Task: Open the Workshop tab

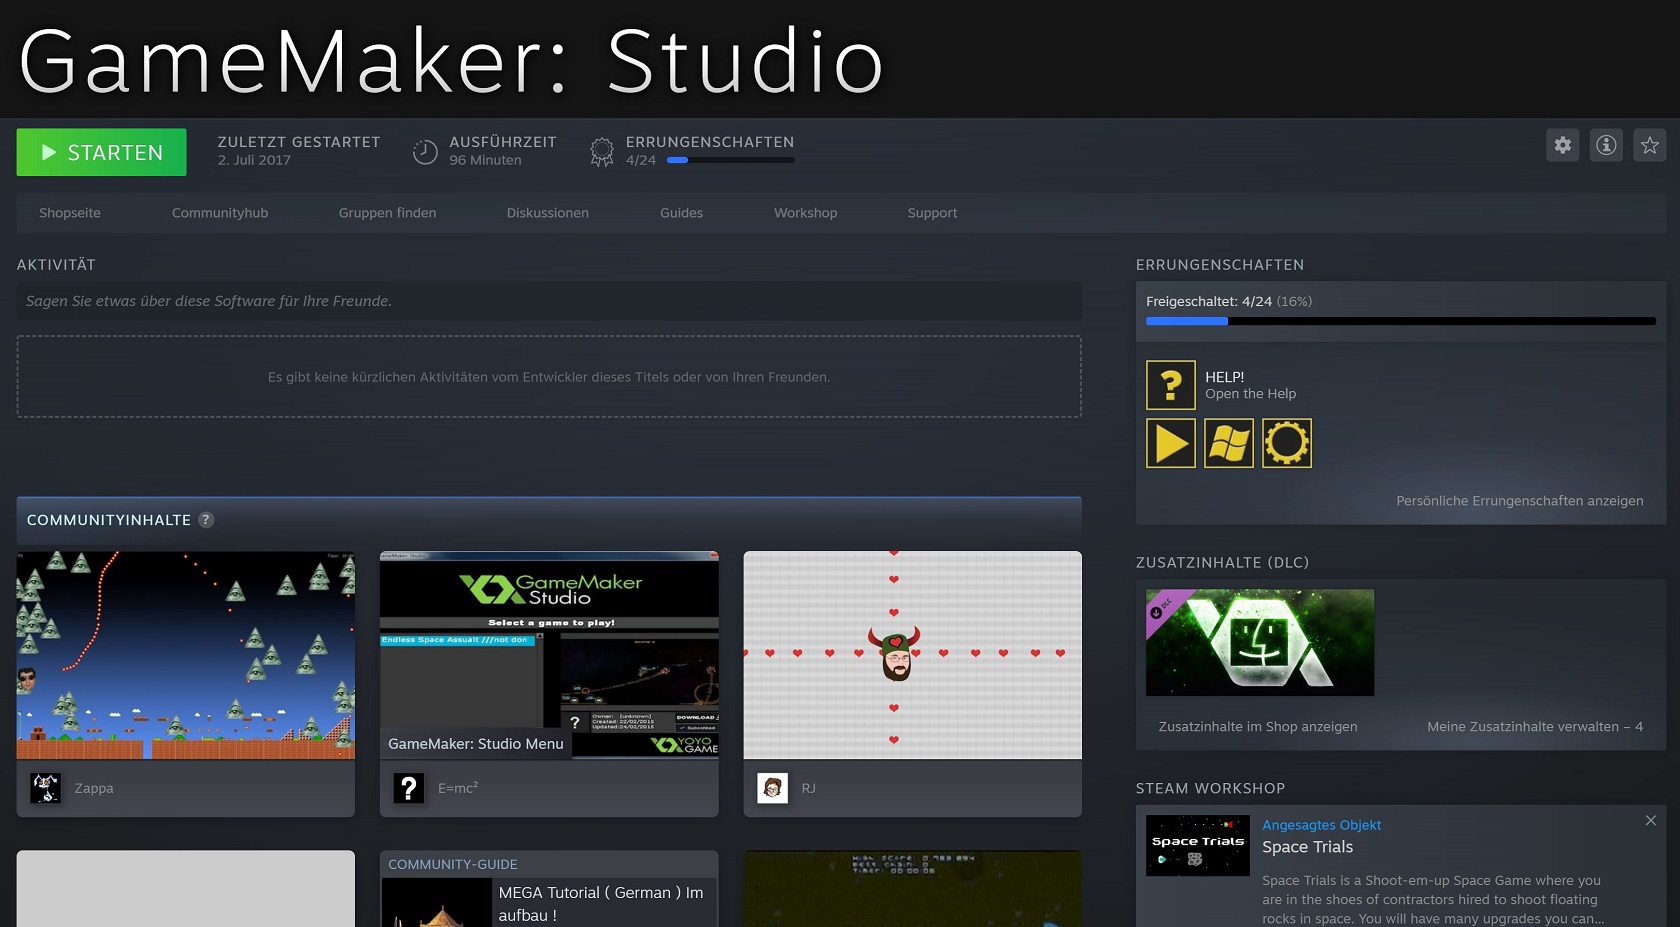Action: (x=806, y=213)
